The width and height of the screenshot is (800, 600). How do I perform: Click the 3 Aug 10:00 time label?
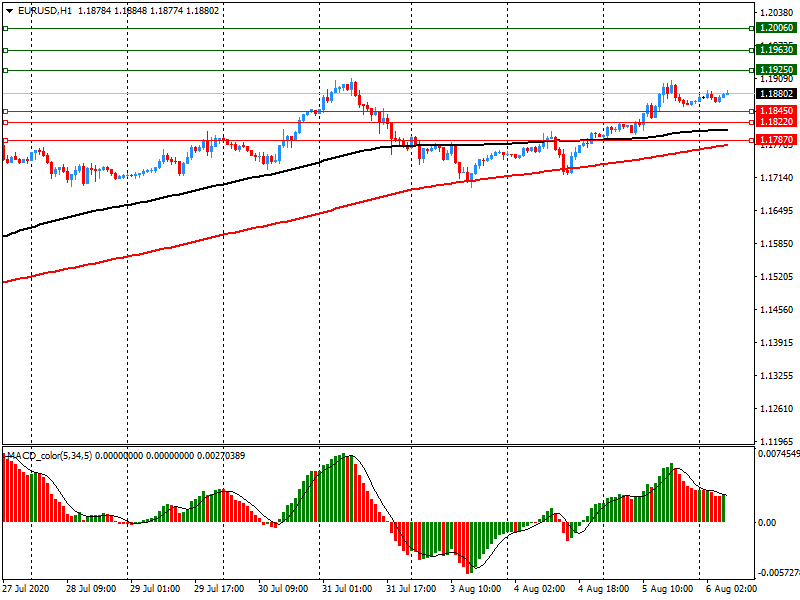point(476,589)
